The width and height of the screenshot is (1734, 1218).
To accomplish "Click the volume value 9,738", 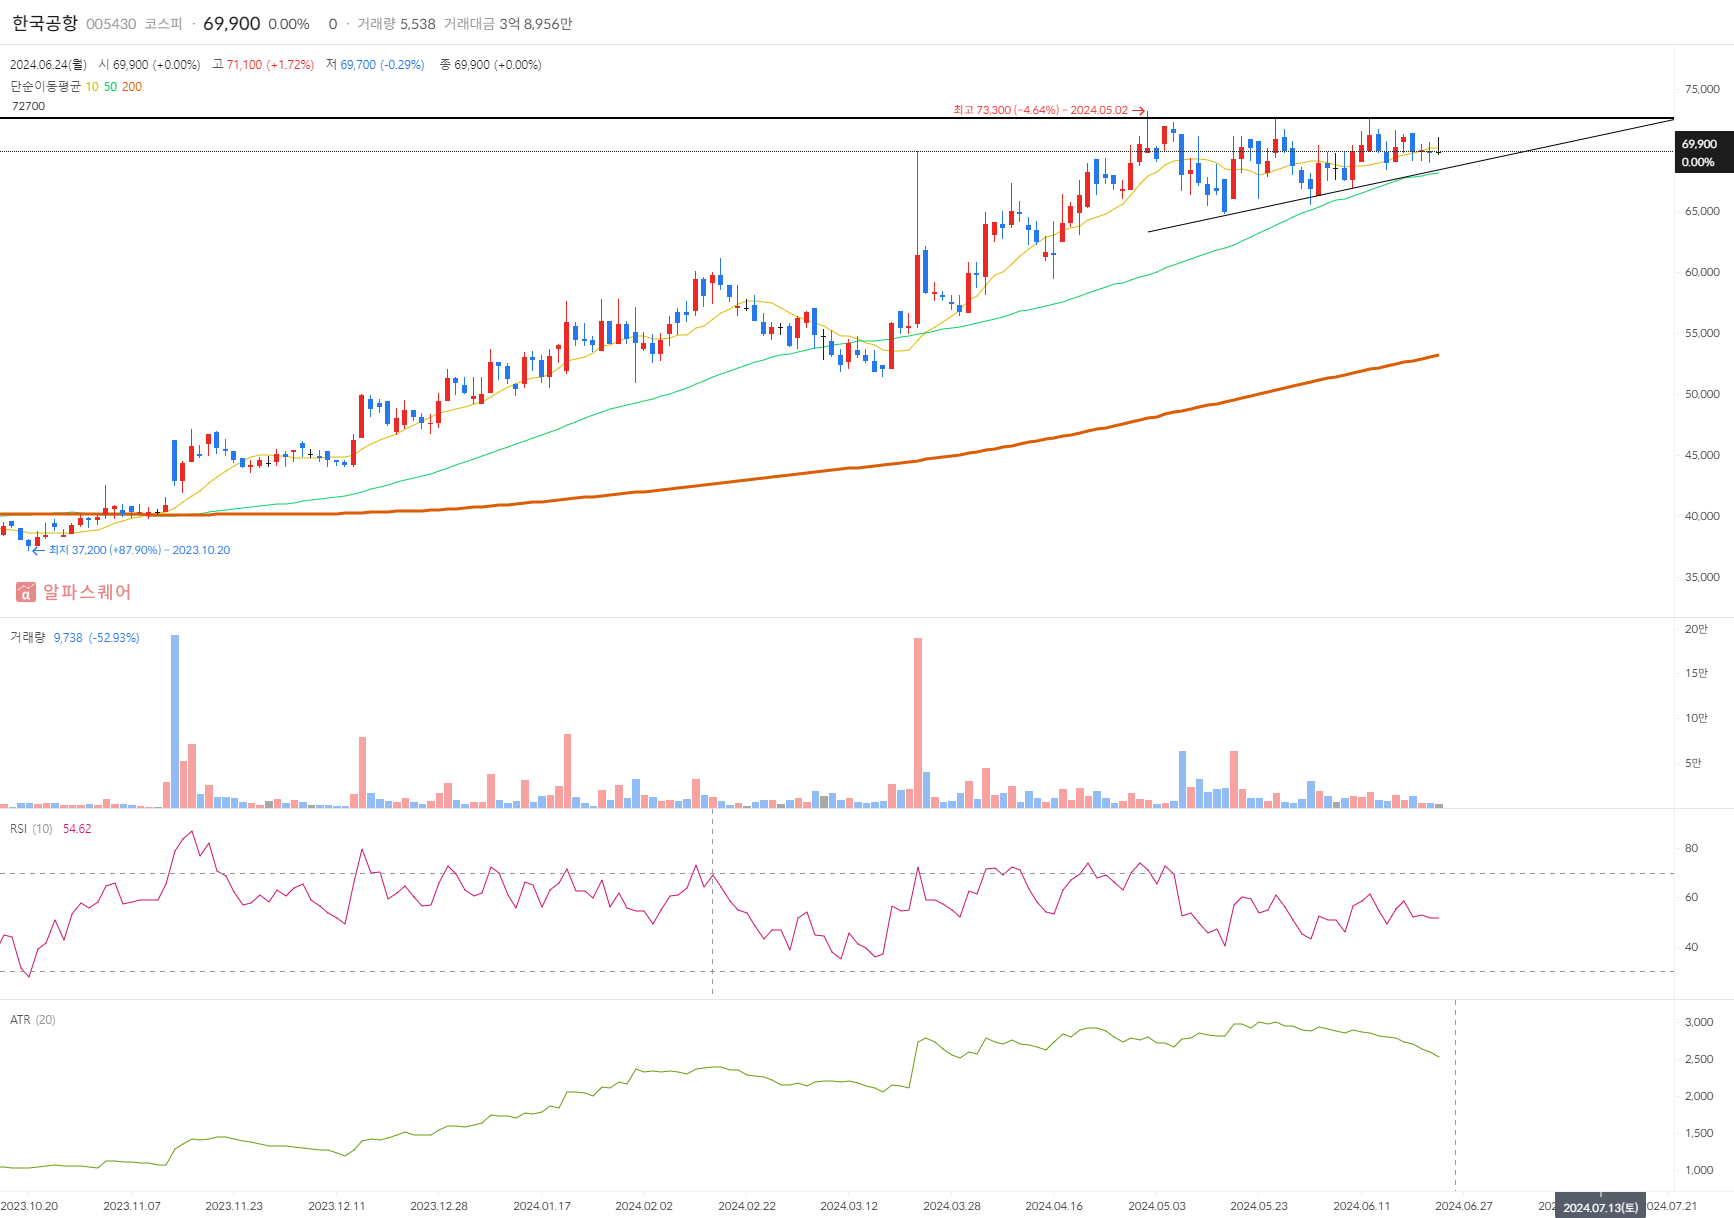I will [x=68, y=638].
